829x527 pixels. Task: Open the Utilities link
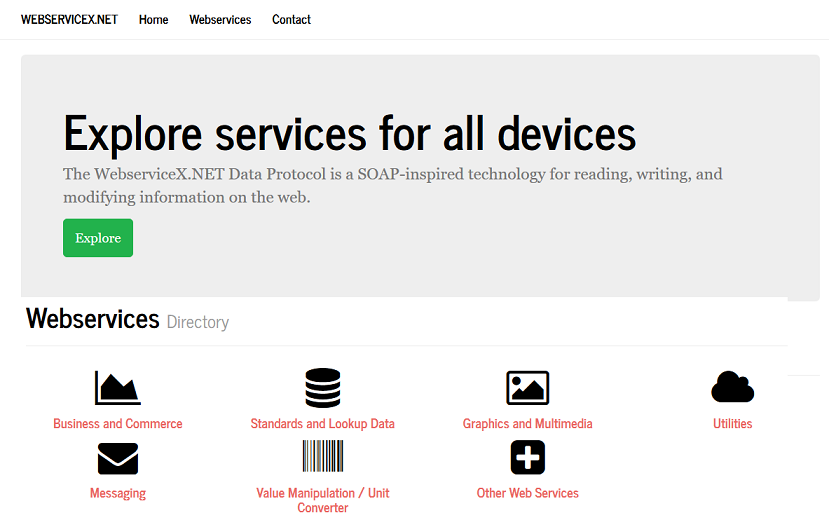[732, 423]
